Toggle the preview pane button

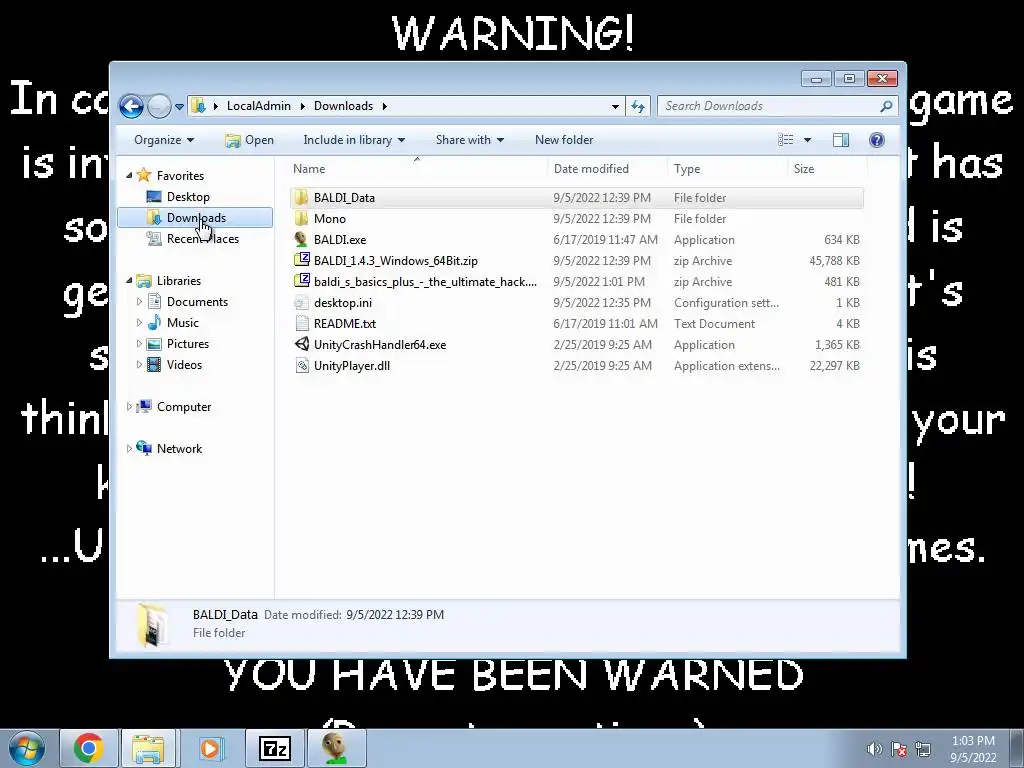841,140
